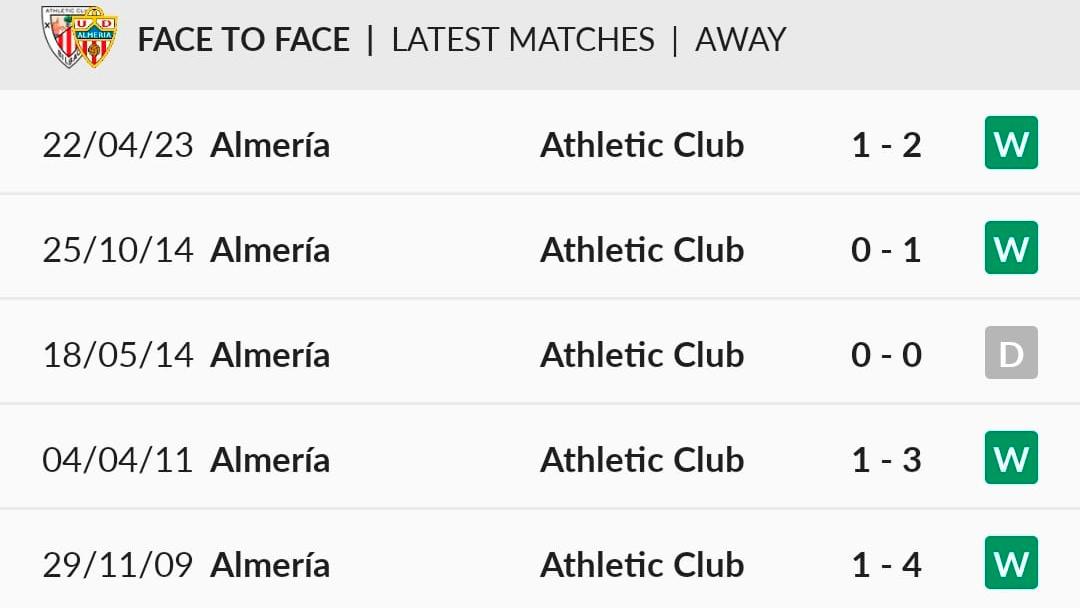Open the 1 - 2 score result
This screenshot has width=1080, height=608.
[886, 145]
